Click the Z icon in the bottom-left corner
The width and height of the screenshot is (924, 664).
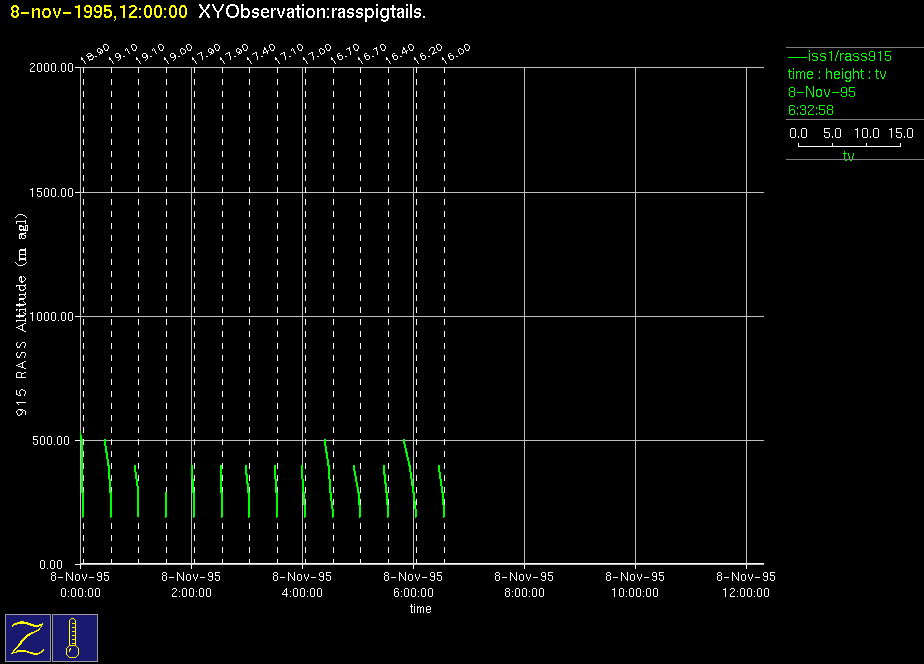(x=27, y=637)
